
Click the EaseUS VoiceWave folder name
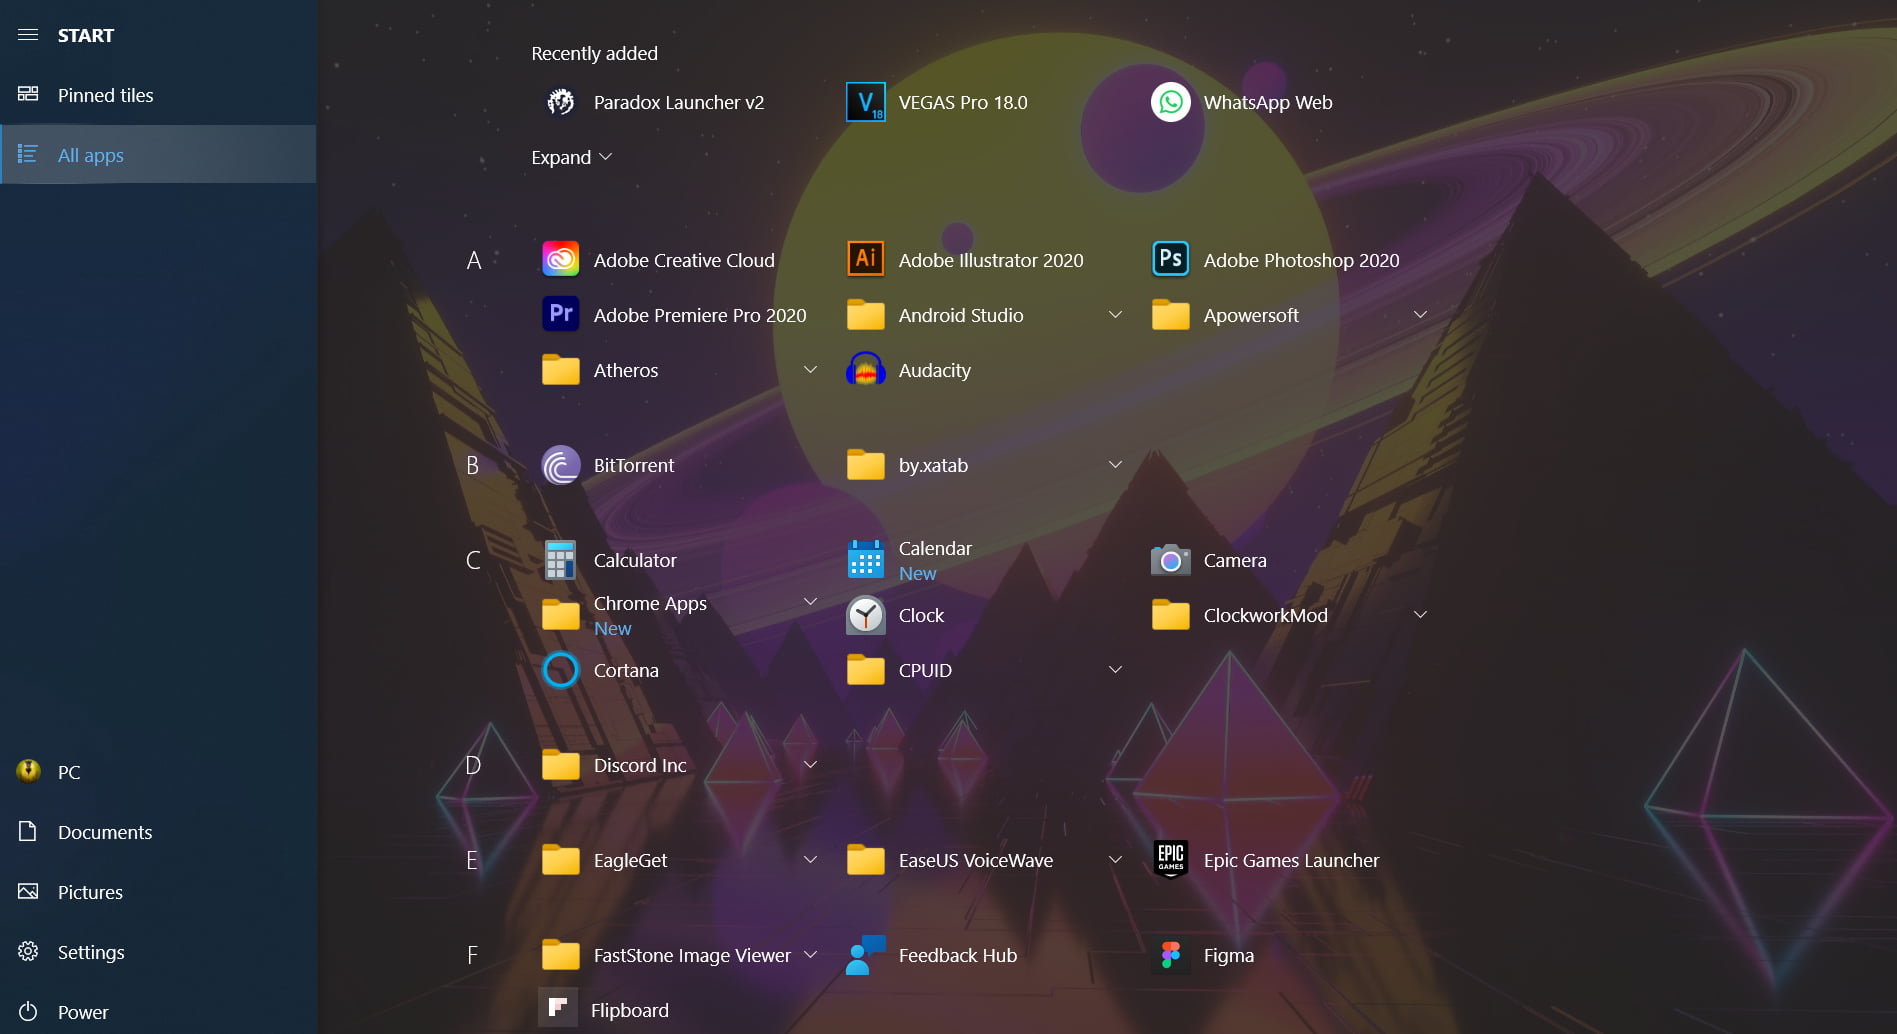coord(976,860)
